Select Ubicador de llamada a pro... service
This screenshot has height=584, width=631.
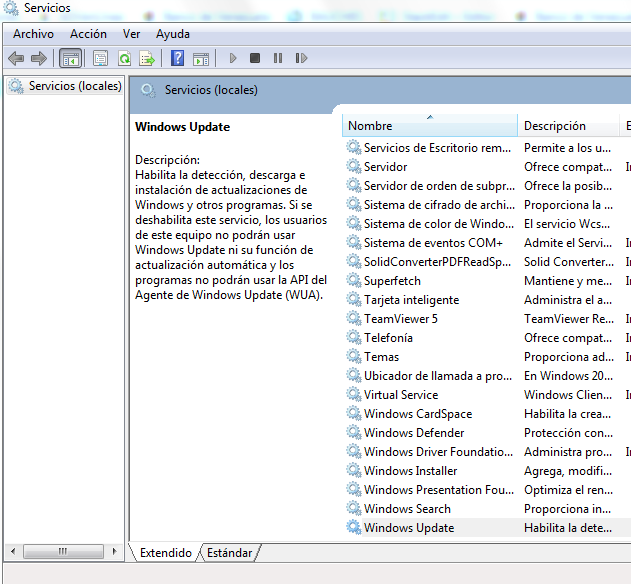438,376
